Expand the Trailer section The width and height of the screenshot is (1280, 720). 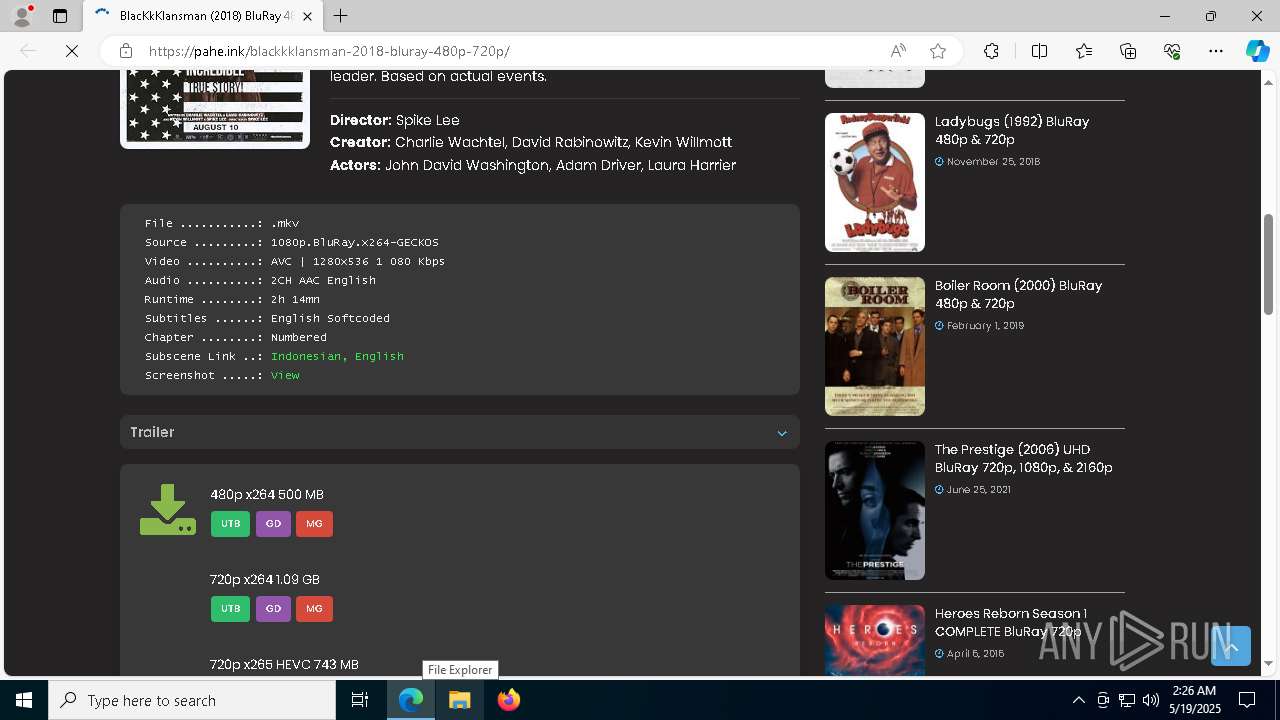click(460, 432)
